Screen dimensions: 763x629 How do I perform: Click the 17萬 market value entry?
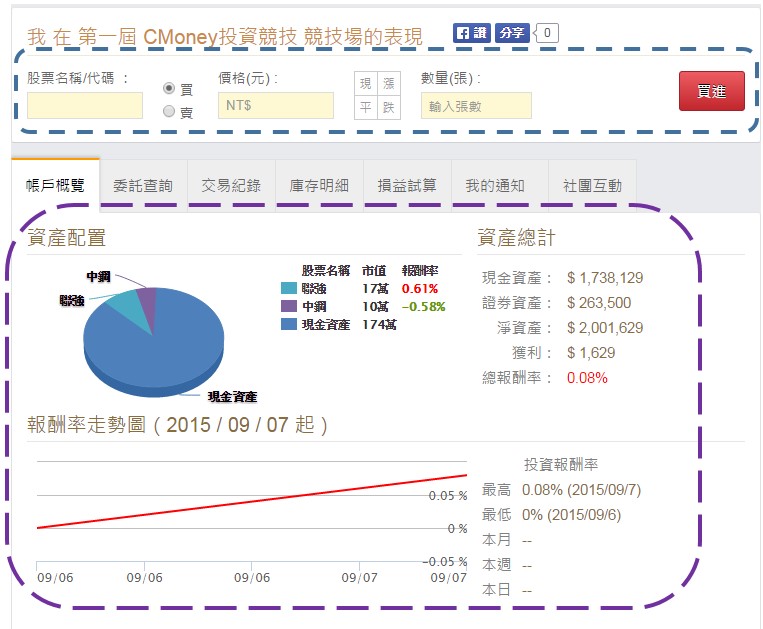(376, 289)
